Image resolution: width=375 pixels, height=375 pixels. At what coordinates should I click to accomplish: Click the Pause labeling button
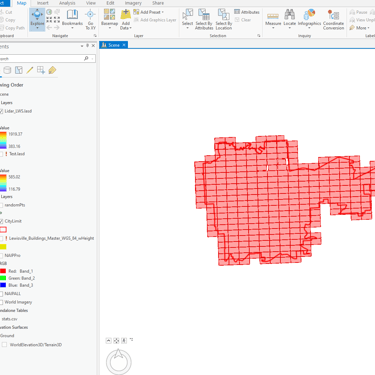click(x=358, y=12)
